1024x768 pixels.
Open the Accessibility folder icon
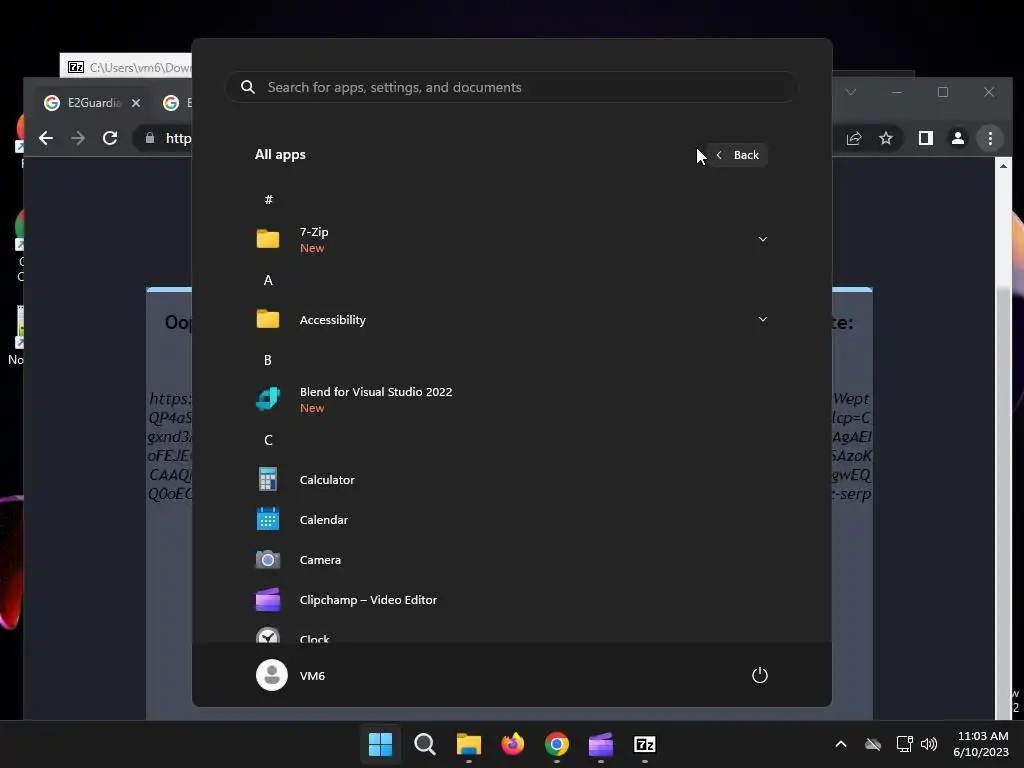pyautogui.click(x=268, y=319)
